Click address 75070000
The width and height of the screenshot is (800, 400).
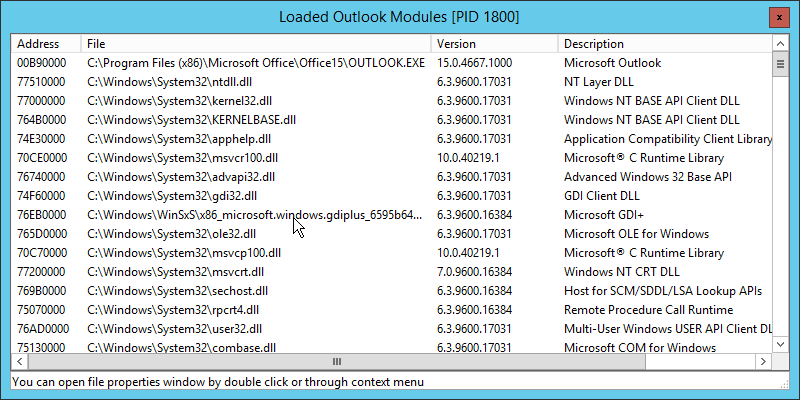(41, 310)
